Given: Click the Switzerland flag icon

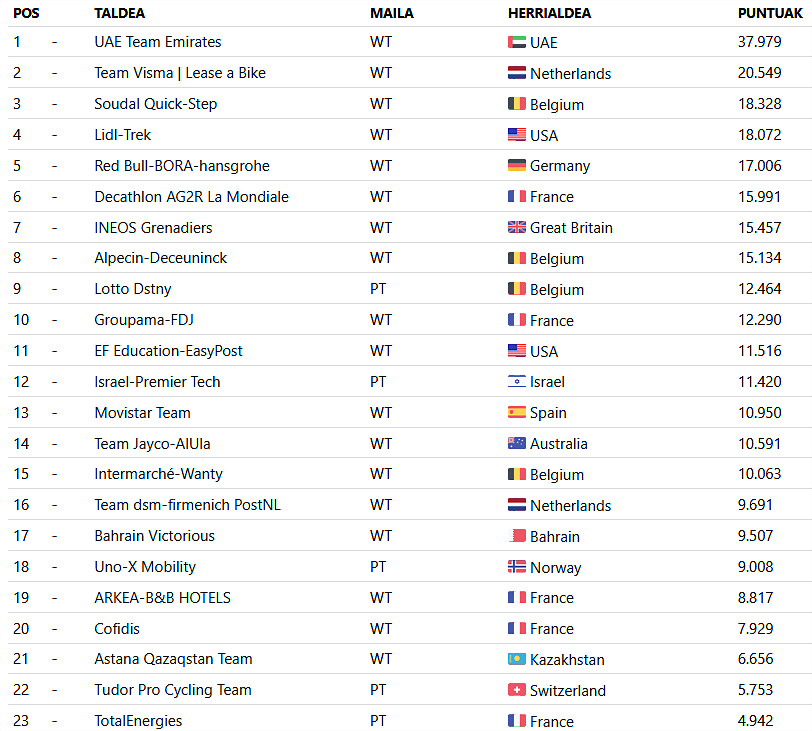Looking at the screenshot, I should tap(516, 690).
